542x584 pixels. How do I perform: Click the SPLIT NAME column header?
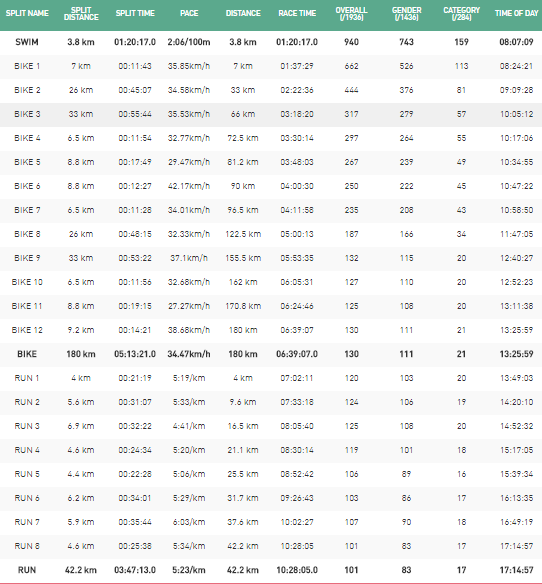[x=27, y=13]
